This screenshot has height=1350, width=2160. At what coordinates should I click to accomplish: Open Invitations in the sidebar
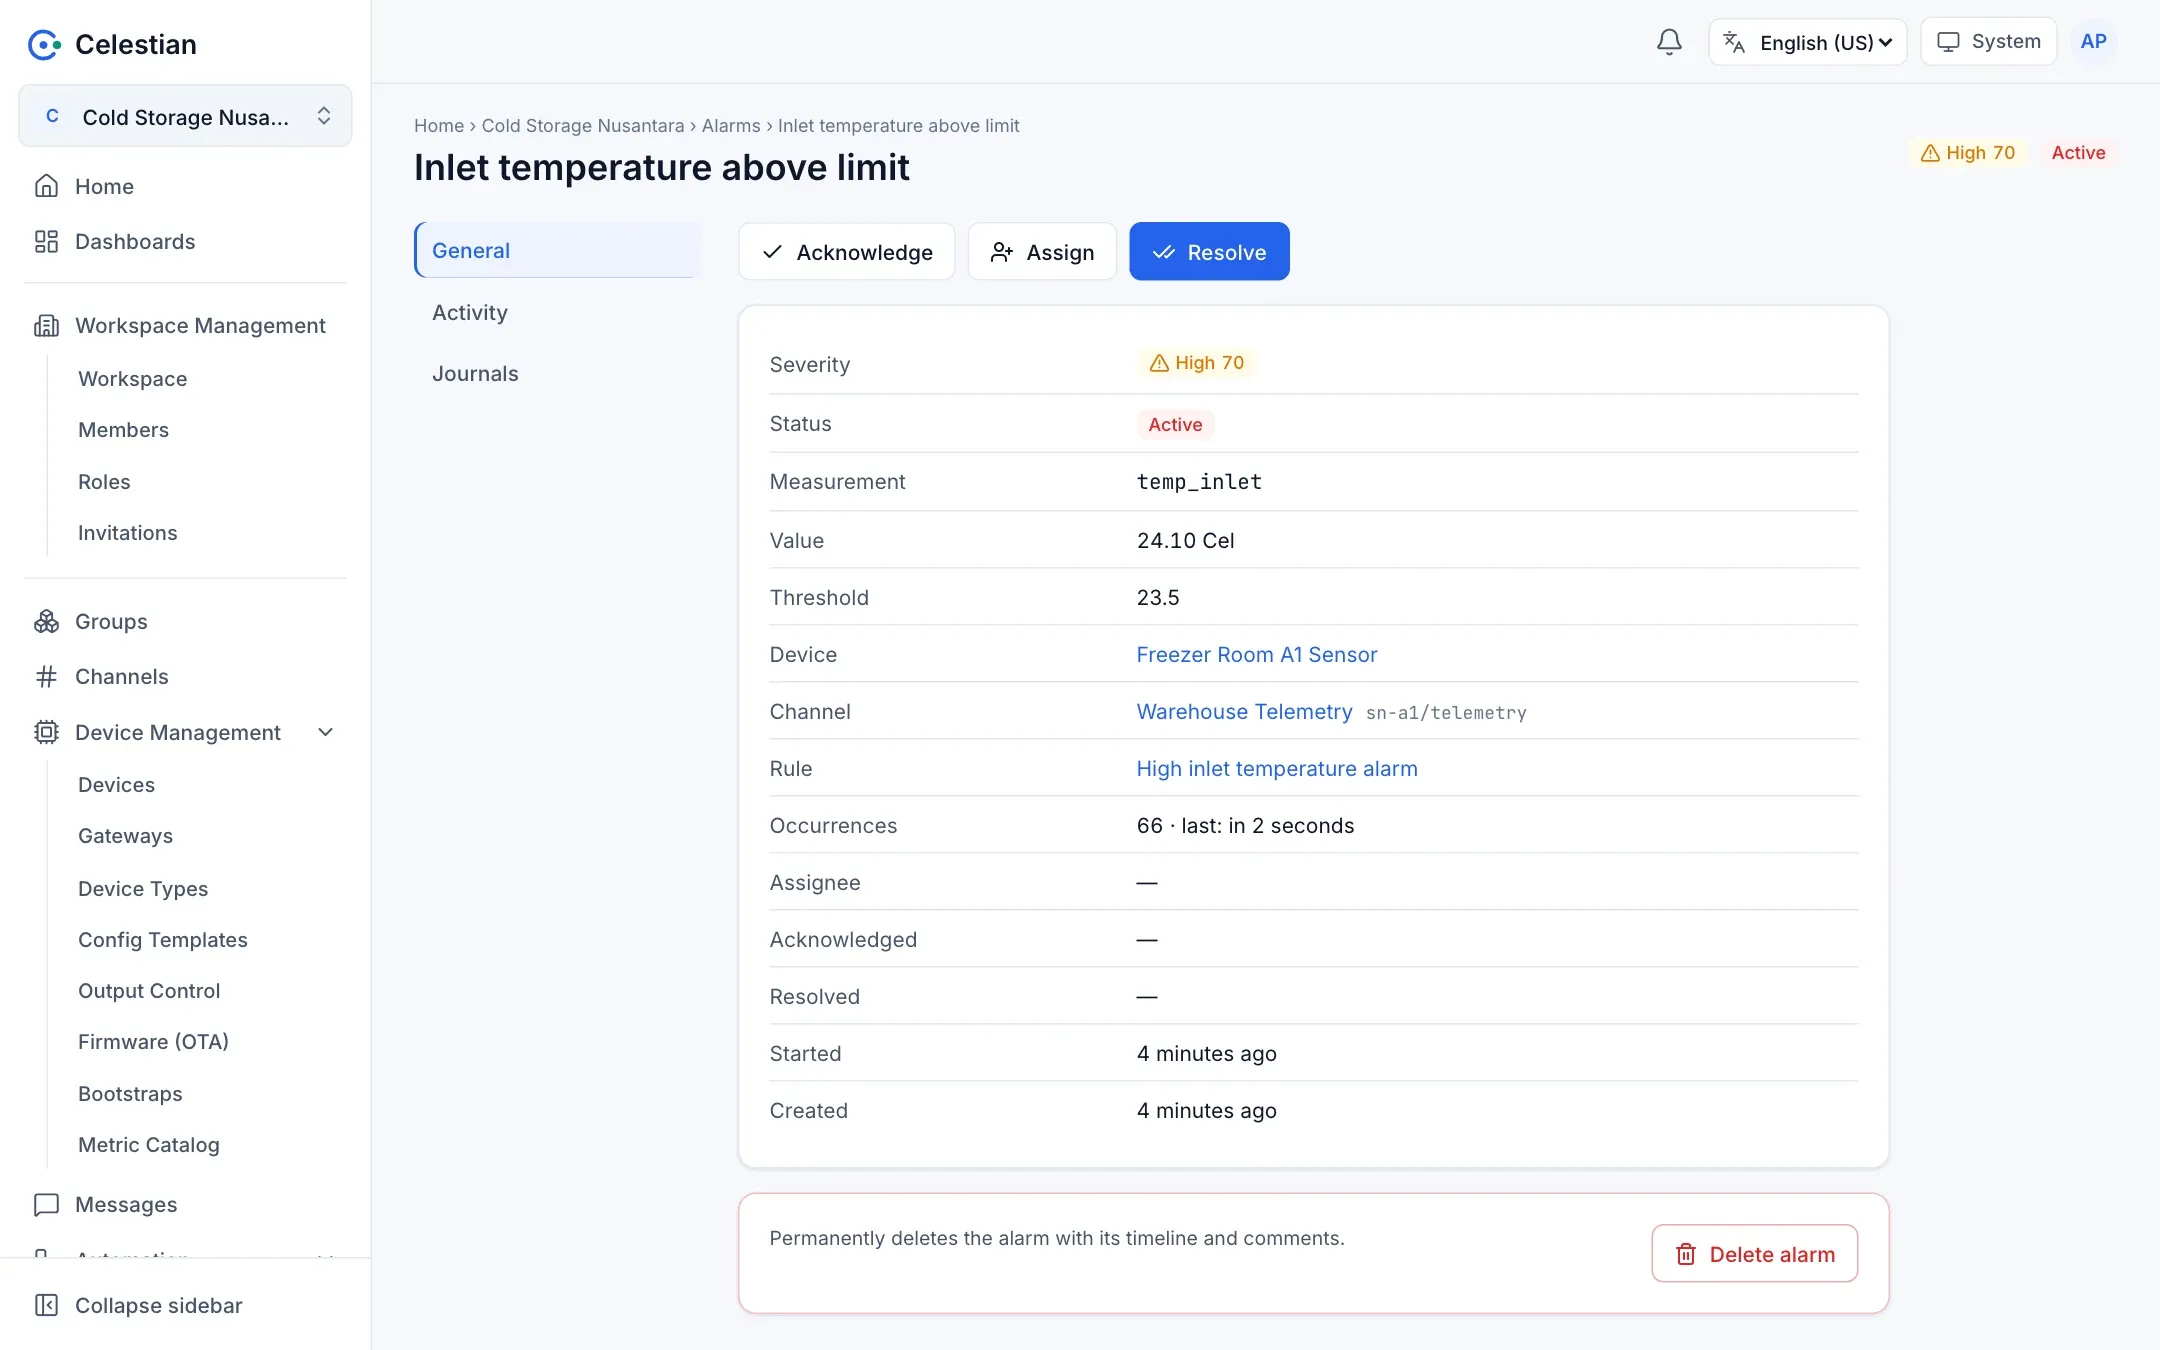[x=127, y=533]
